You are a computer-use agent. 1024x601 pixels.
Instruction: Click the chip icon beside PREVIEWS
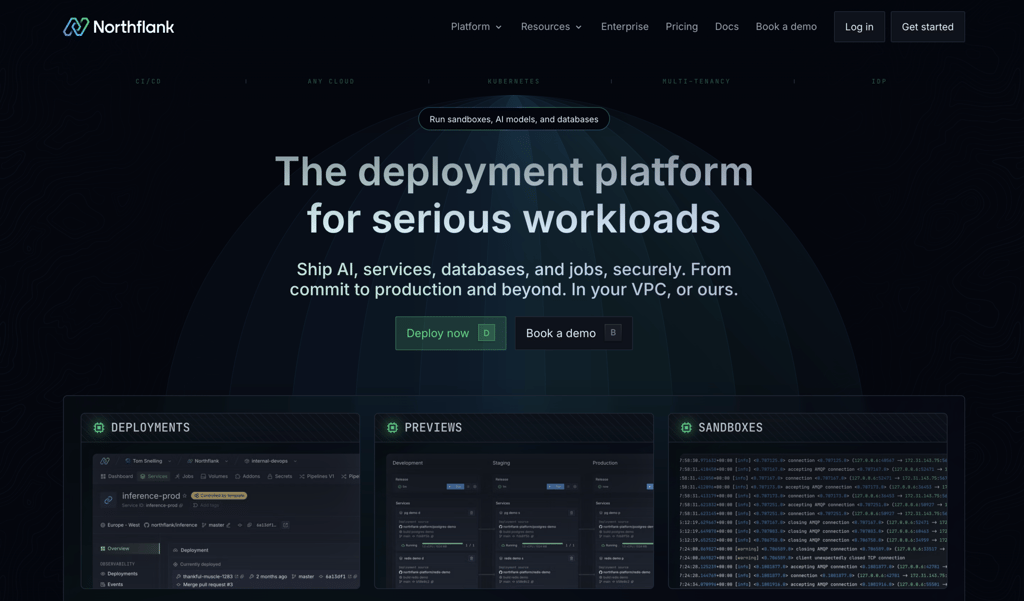pos(392,427)
